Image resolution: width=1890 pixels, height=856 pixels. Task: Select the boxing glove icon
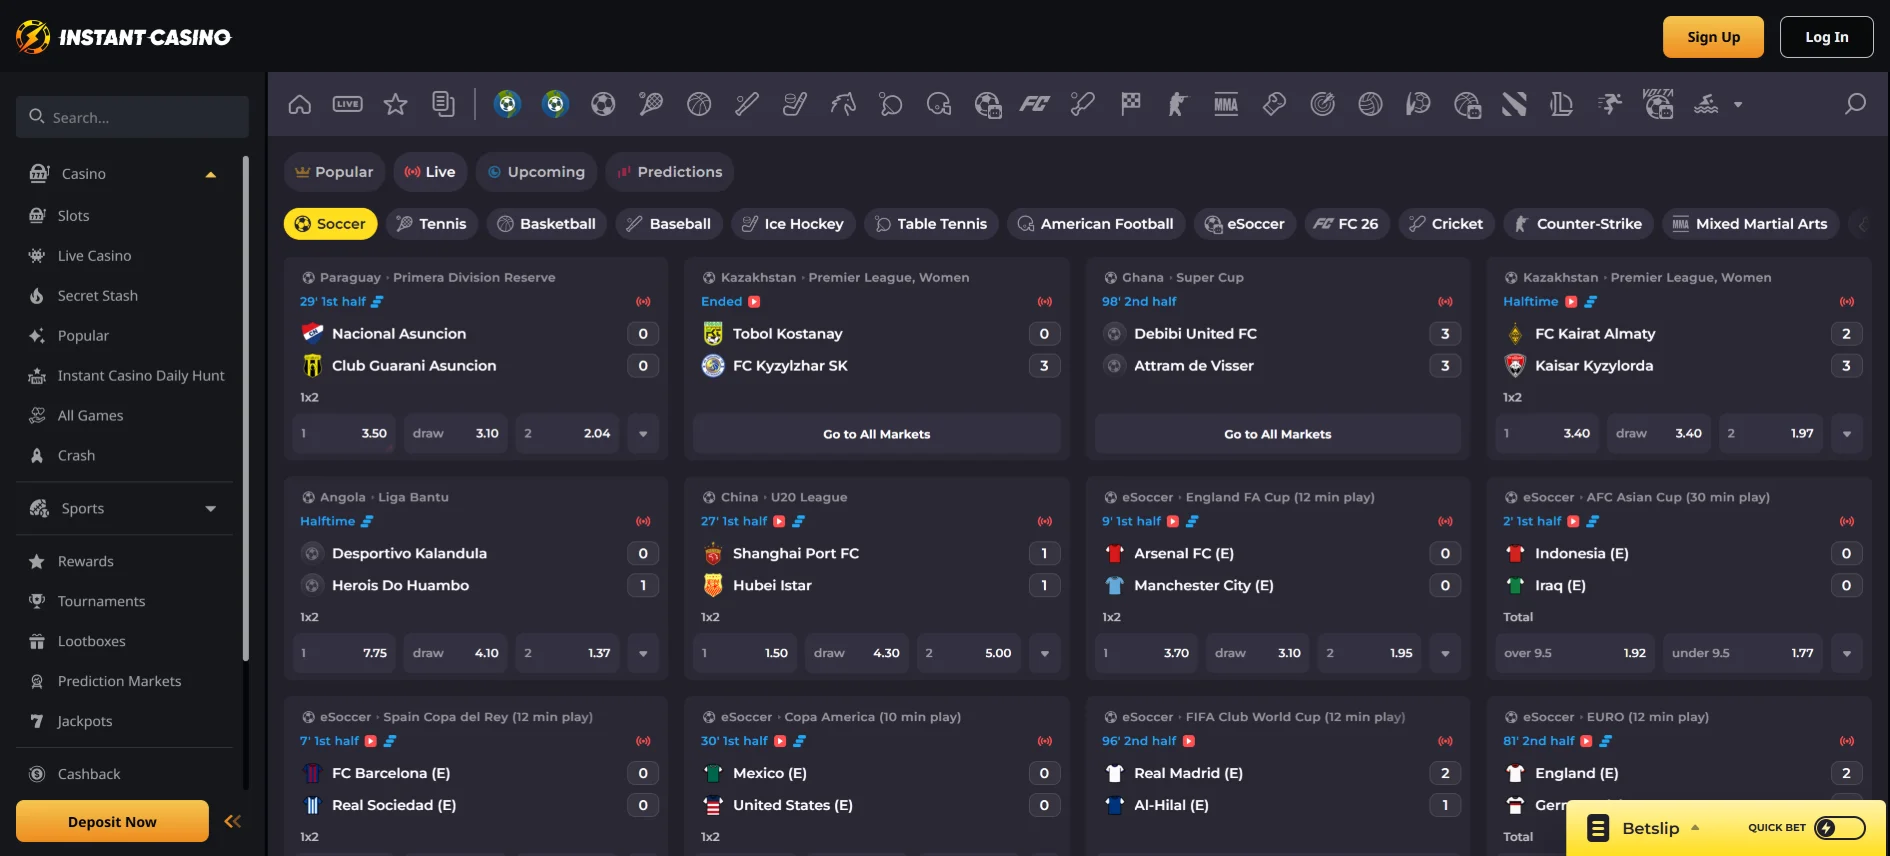point(1274,104)
